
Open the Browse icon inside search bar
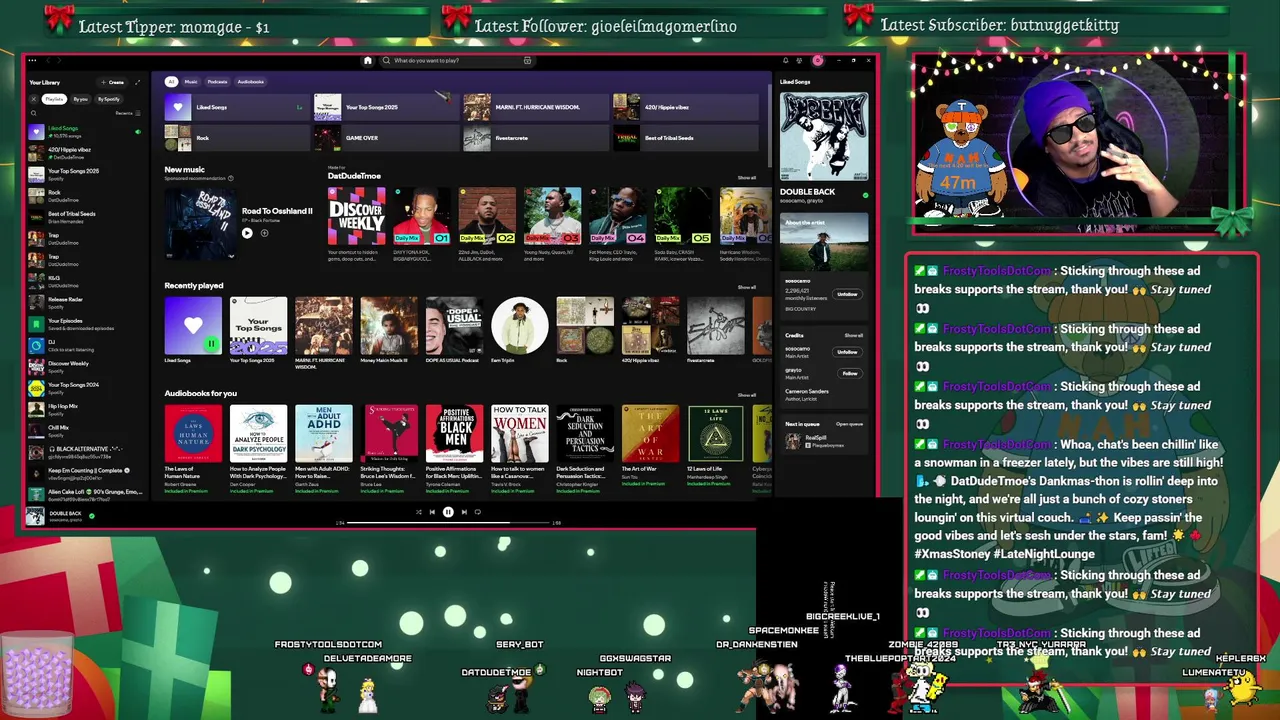(527, 61)
